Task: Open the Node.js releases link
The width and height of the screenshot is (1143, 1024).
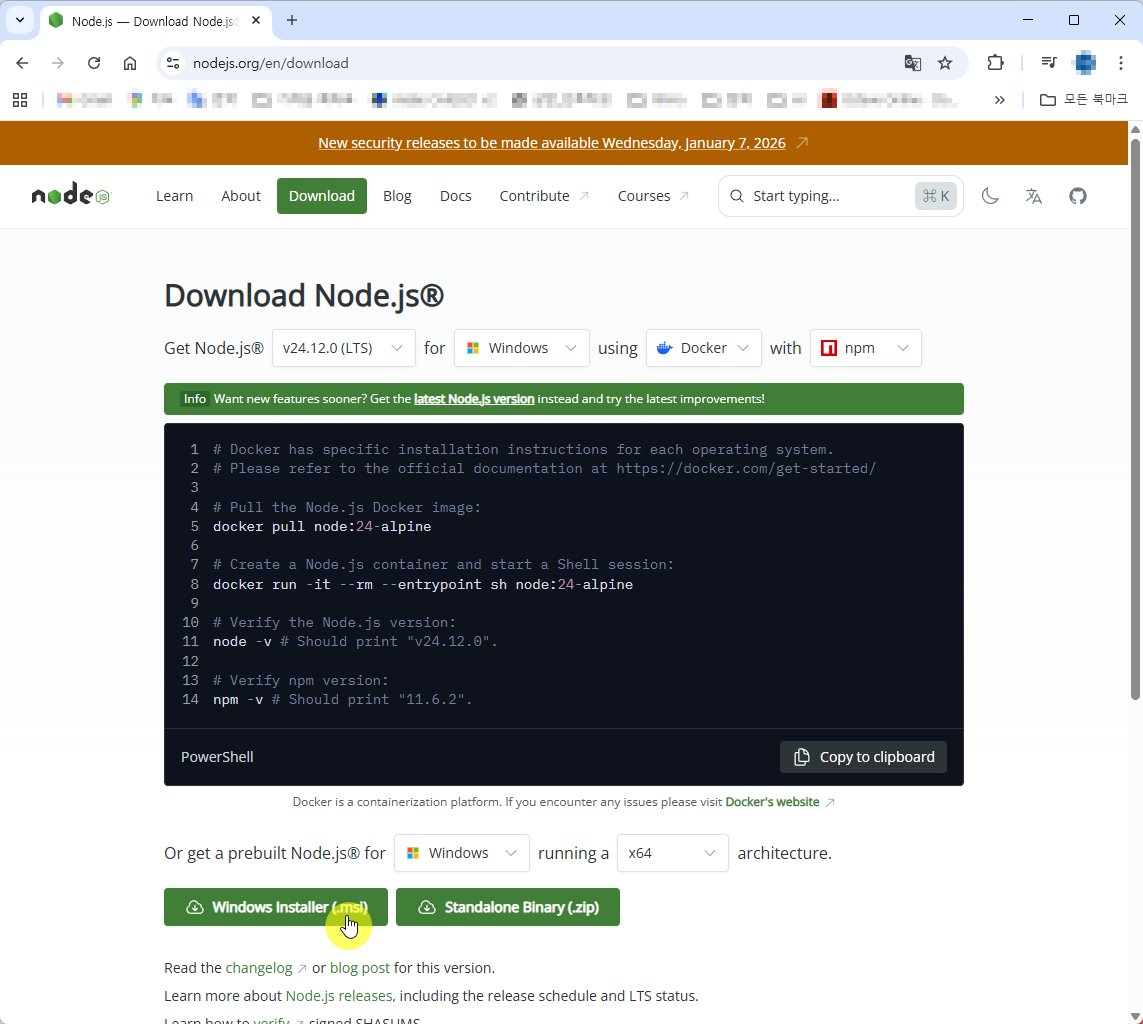Action: (x=338, y=996)
